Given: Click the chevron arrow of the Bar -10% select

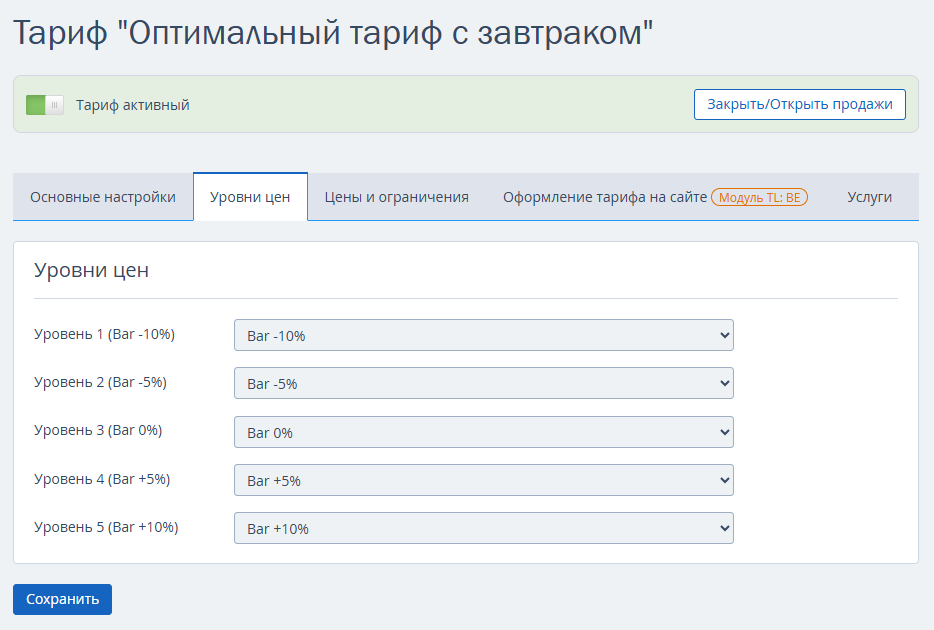Looking at the screenshot, I should [x=724, y=335].
